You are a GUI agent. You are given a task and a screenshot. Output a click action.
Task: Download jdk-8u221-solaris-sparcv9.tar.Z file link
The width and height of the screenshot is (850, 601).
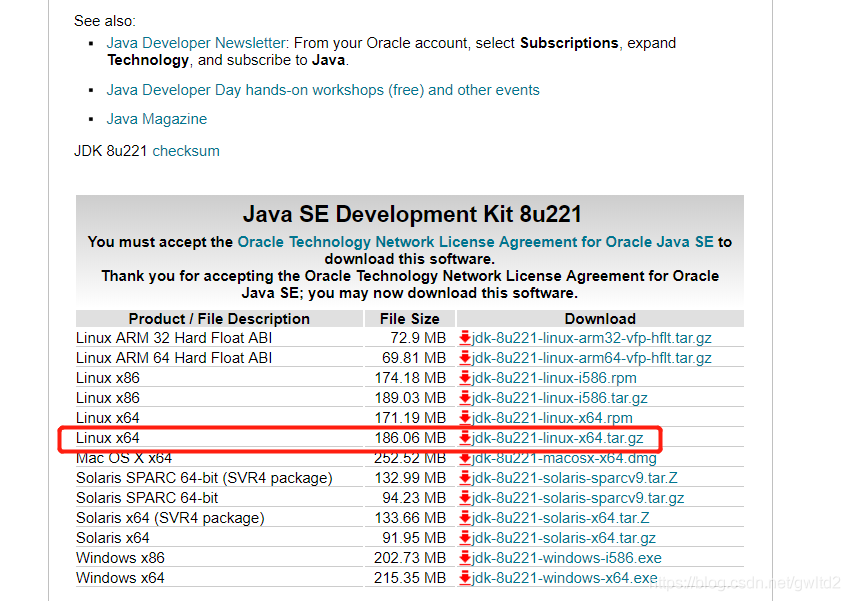pos(575,478)
